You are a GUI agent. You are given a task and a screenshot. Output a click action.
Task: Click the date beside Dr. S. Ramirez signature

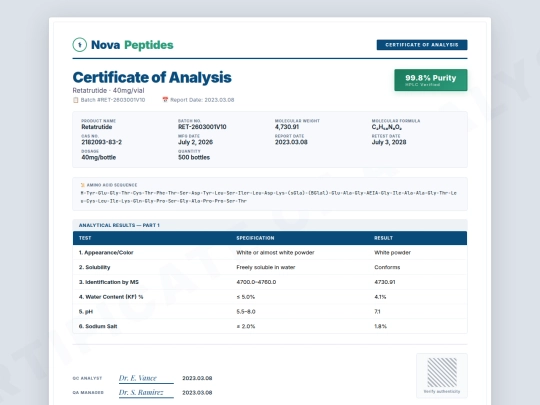coord(197,393)
